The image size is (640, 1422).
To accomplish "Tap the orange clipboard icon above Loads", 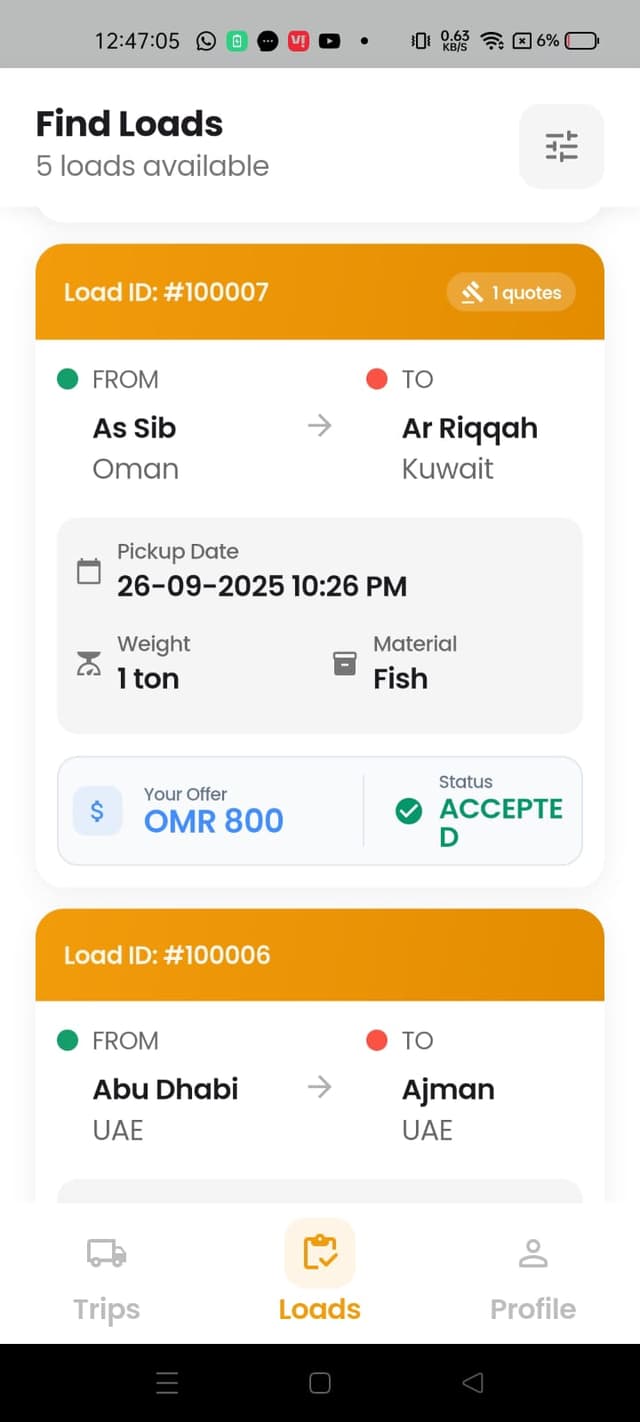I will [x=319, y=1252].
